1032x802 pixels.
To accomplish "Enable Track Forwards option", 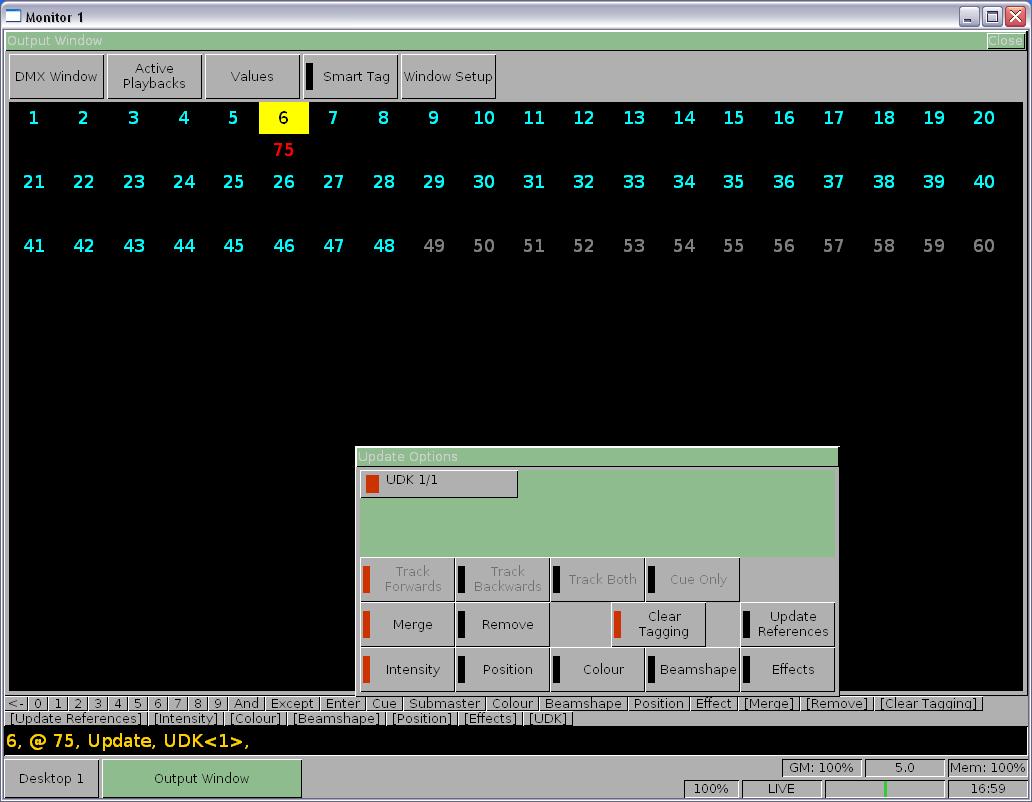I will [x=407, y=579].
